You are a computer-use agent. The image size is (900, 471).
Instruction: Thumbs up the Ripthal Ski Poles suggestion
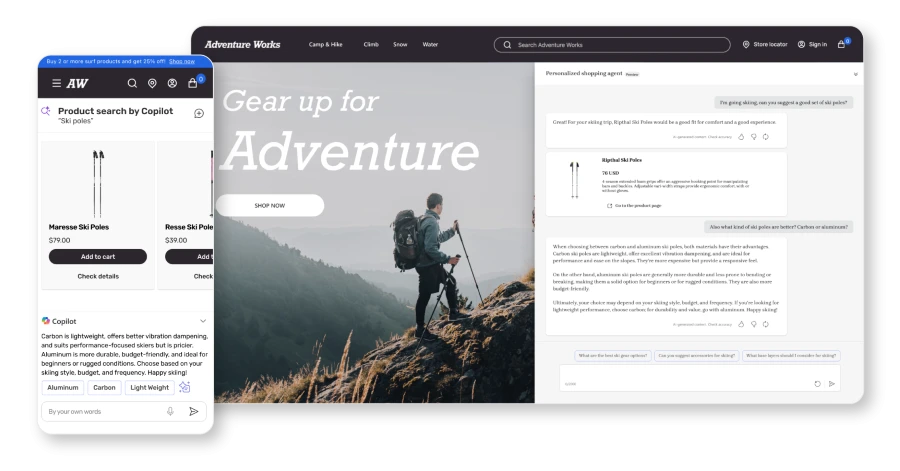[741, 136]
